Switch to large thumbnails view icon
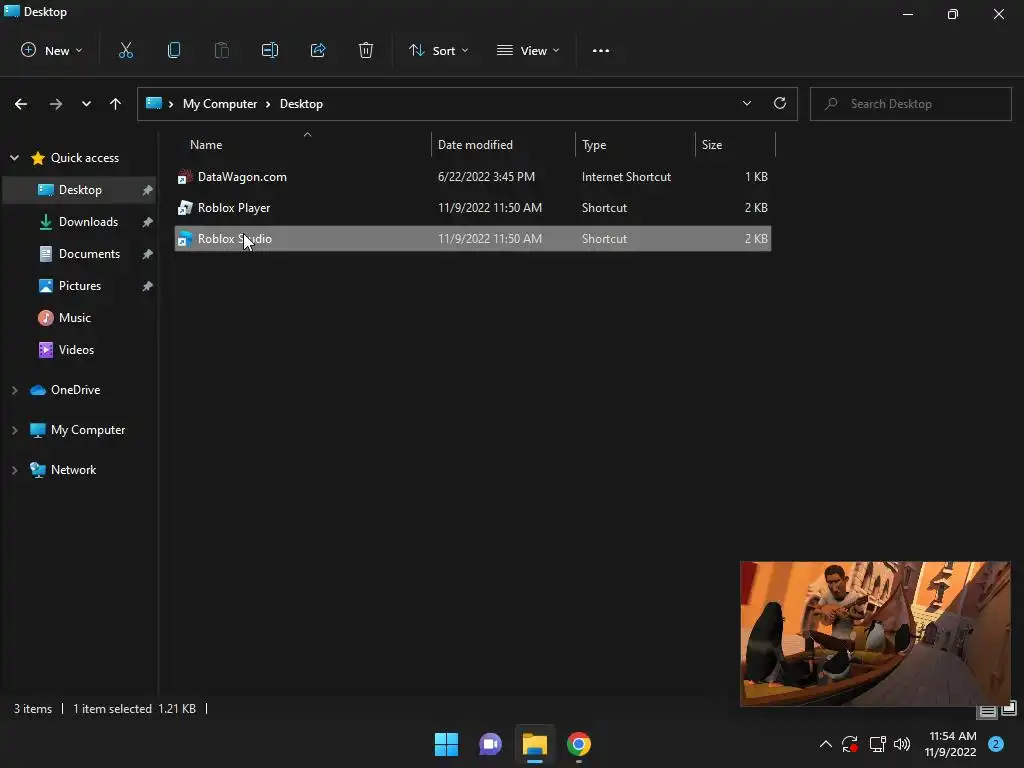The width and height of the screenshot is (1024, 768). pyautogui.click(x=1008, y=708)
